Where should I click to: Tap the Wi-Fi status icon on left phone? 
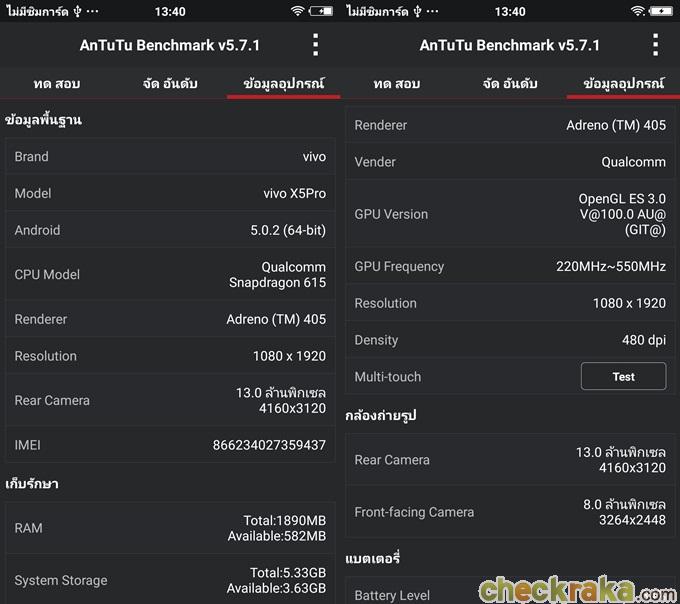(297, 11)
